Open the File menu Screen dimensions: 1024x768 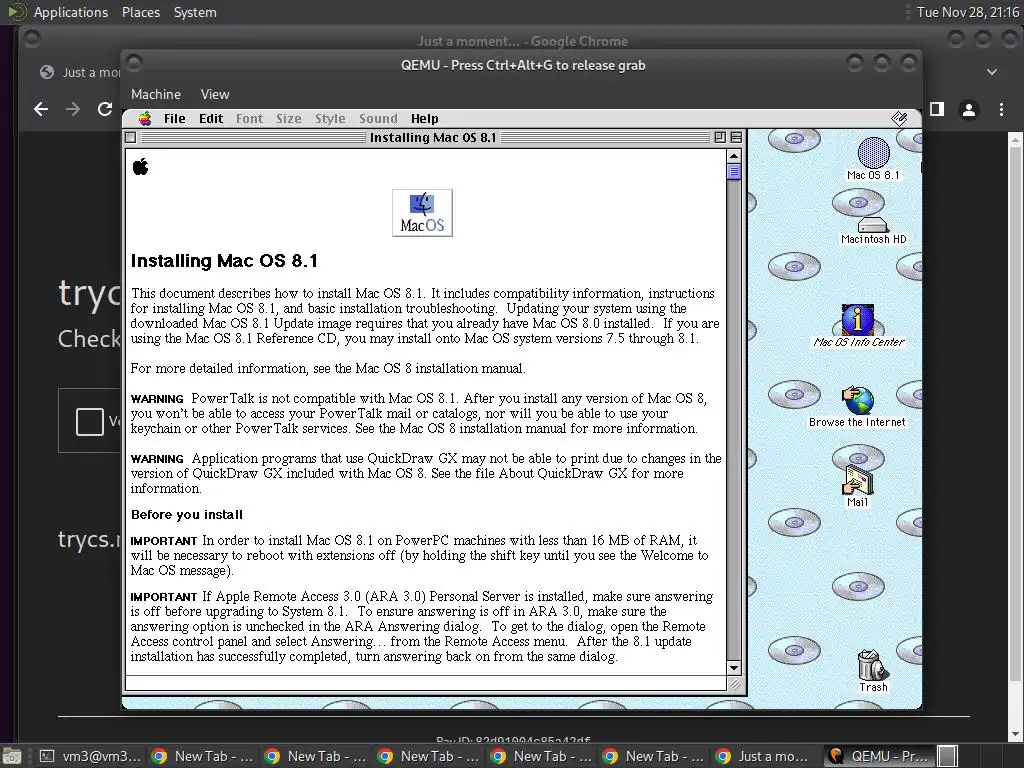point(174,118)
